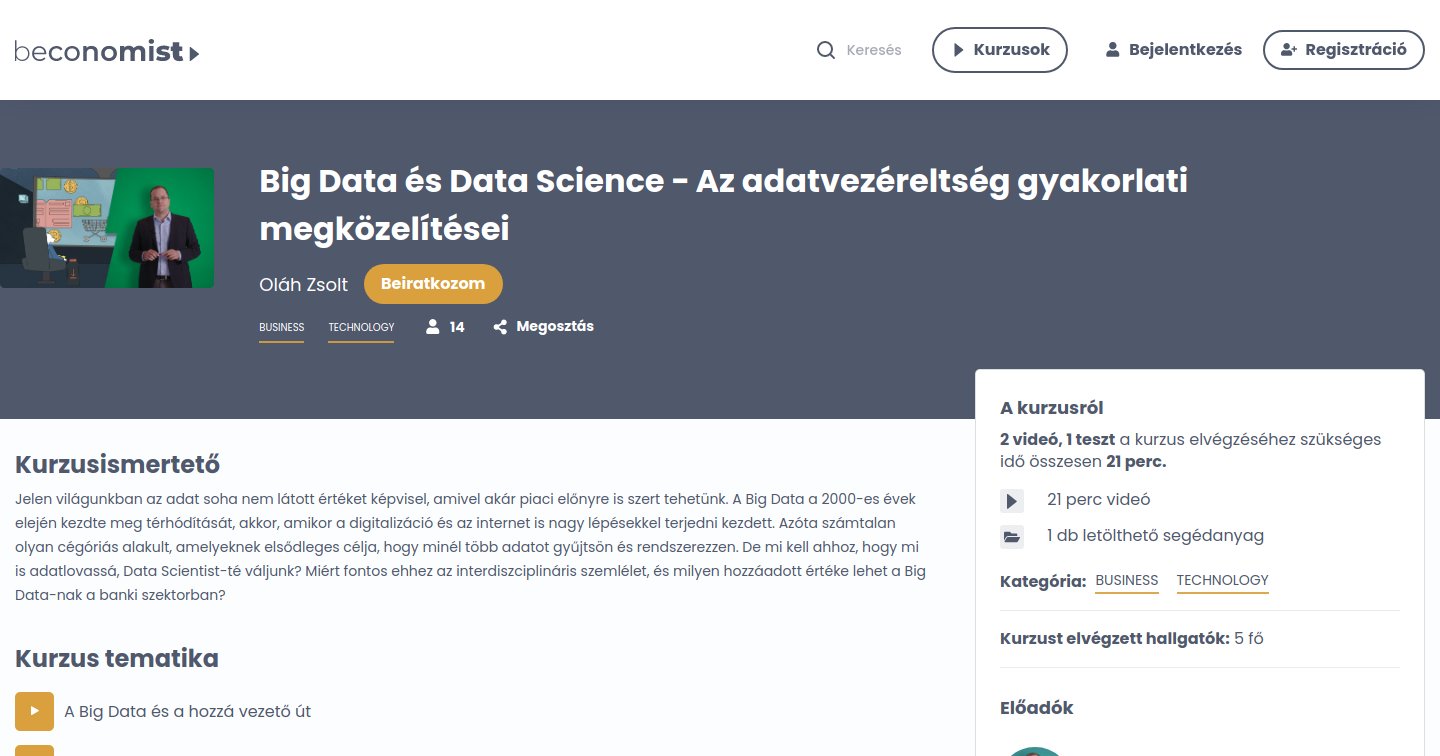Open the Megosztás share icon

click(500, 326)
